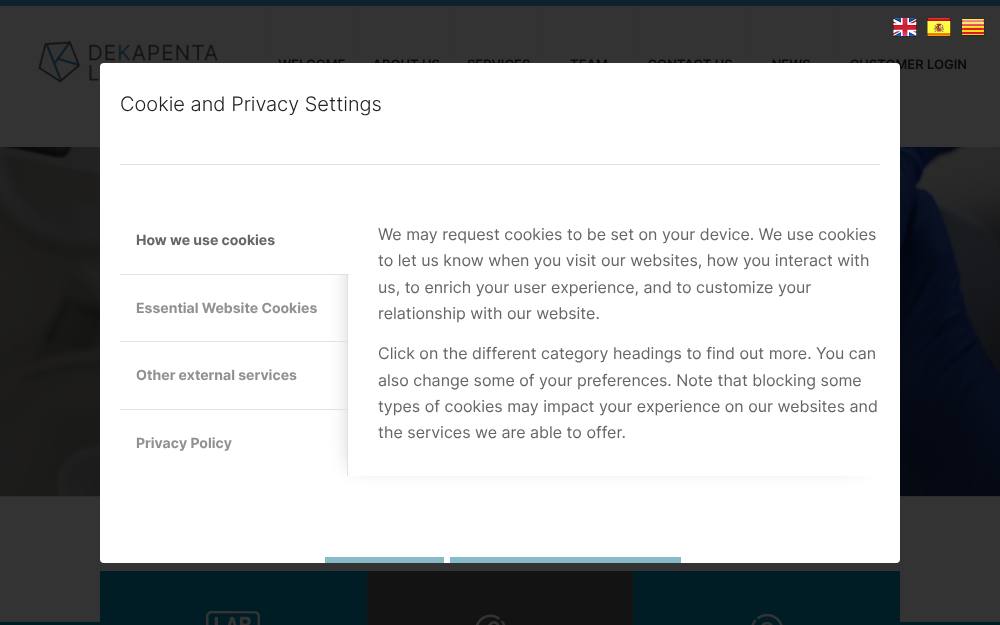Click the paragraph starting 'Click on the different'
The width and height of the screenshot is (1000, 625).
click(x=628, y=393)
